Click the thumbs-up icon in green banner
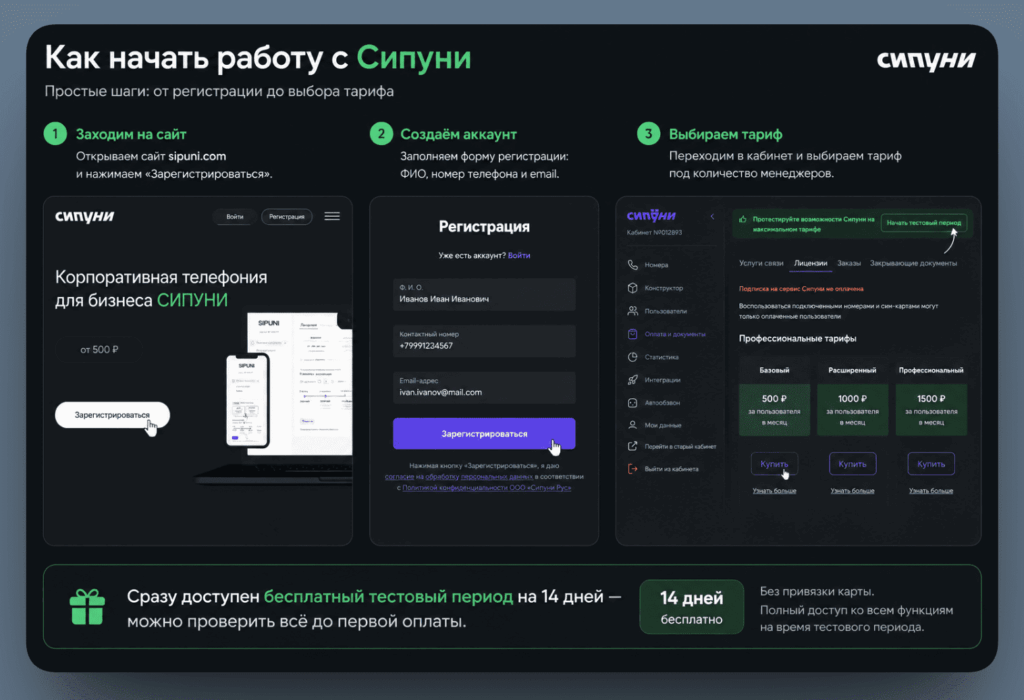 [743, 219]
